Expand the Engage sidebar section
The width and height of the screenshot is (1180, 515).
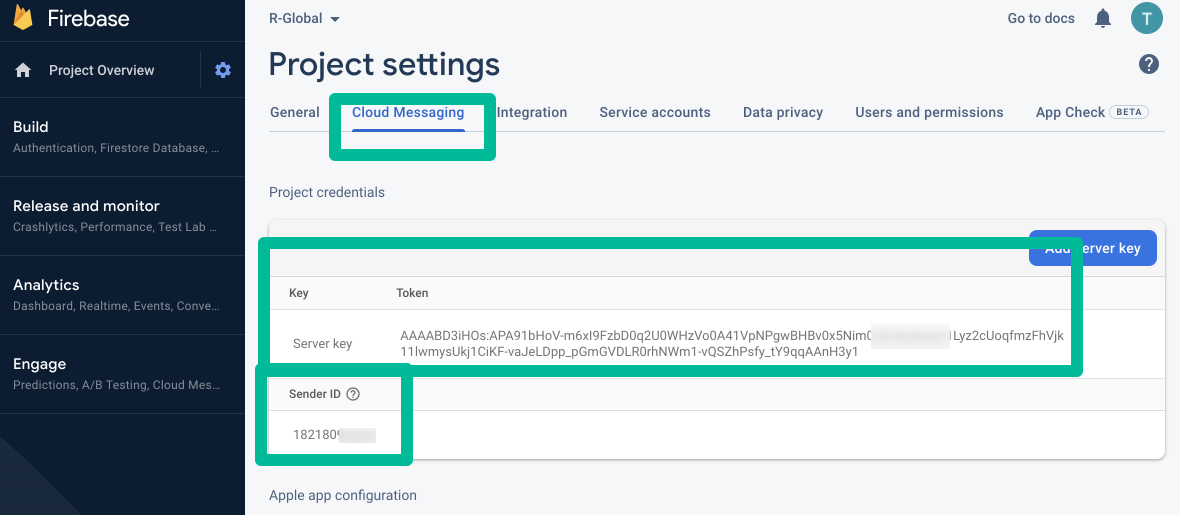[122, 374]
